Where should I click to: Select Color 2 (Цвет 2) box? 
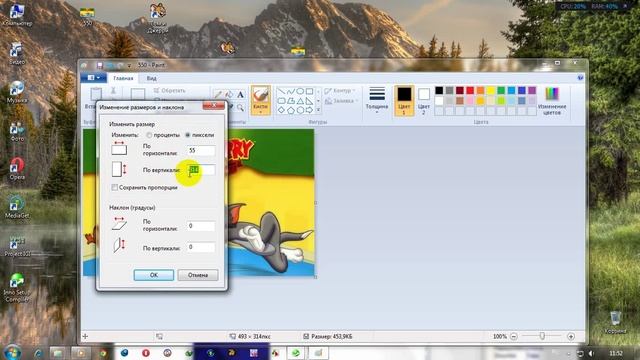pos(424,100)
